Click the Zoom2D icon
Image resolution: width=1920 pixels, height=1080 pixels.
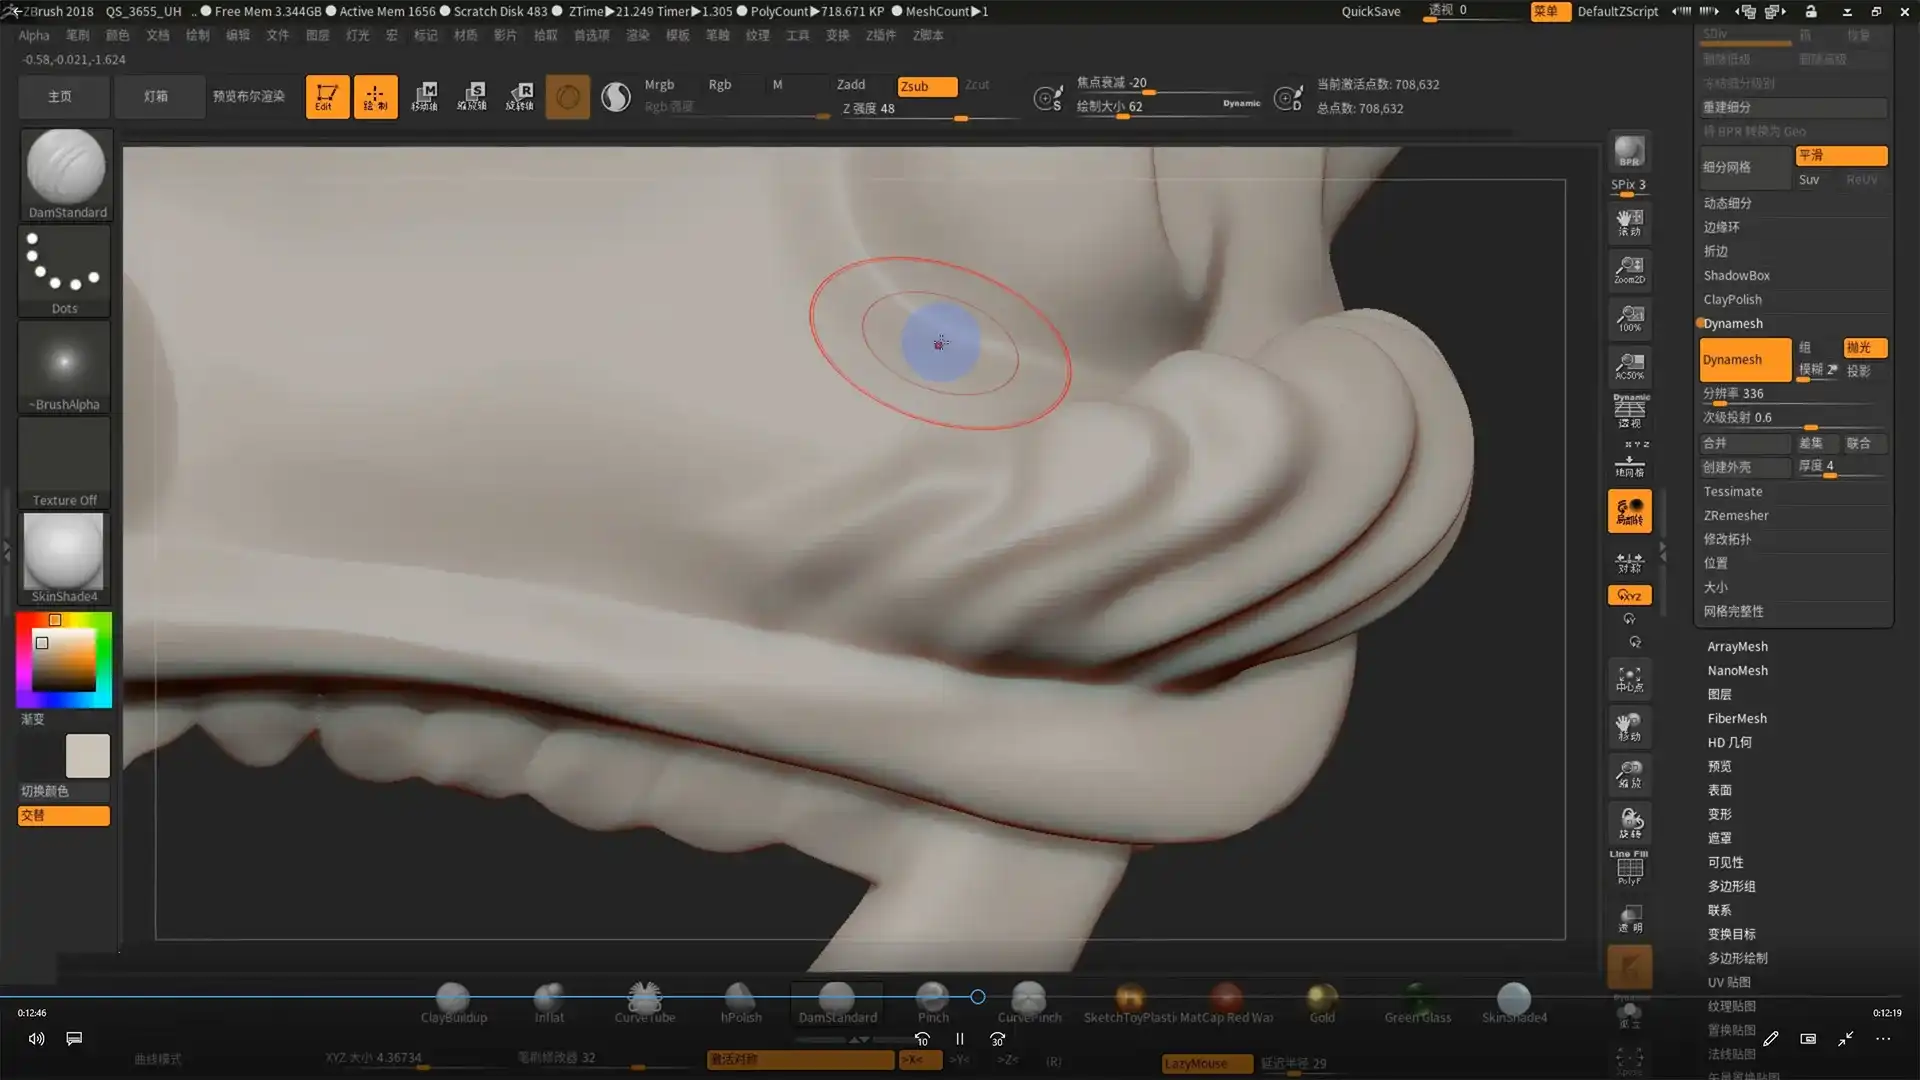point(1629,270)
